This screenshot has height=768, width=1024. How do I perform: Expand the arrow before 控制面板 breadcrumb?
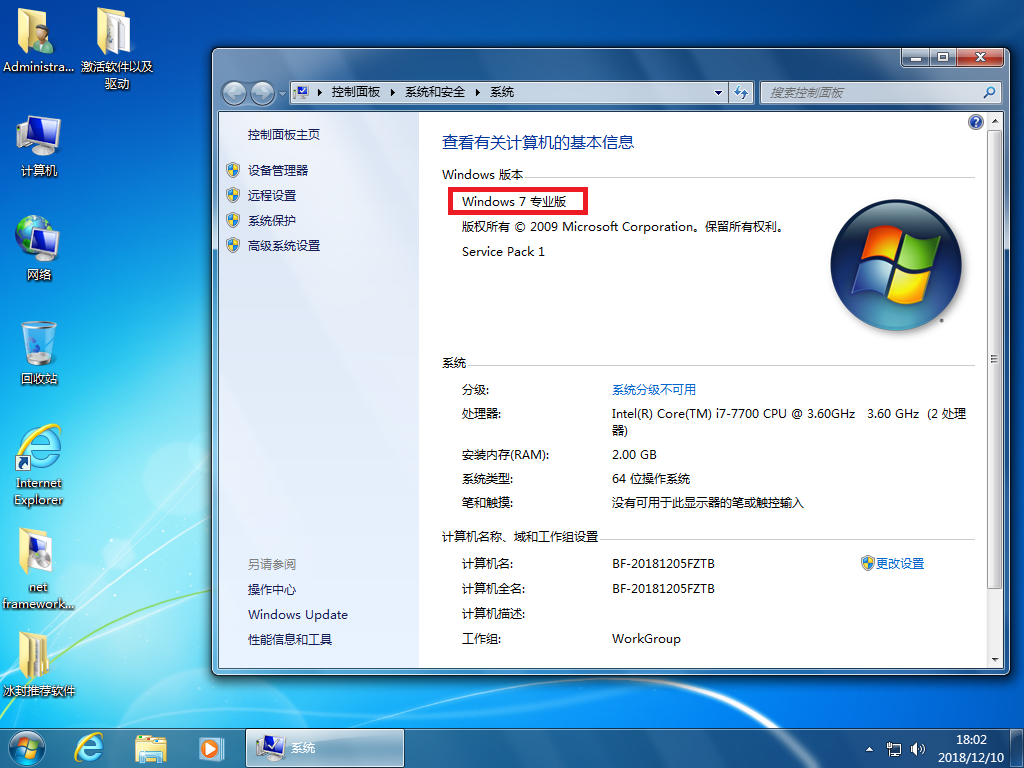(320, 92)
